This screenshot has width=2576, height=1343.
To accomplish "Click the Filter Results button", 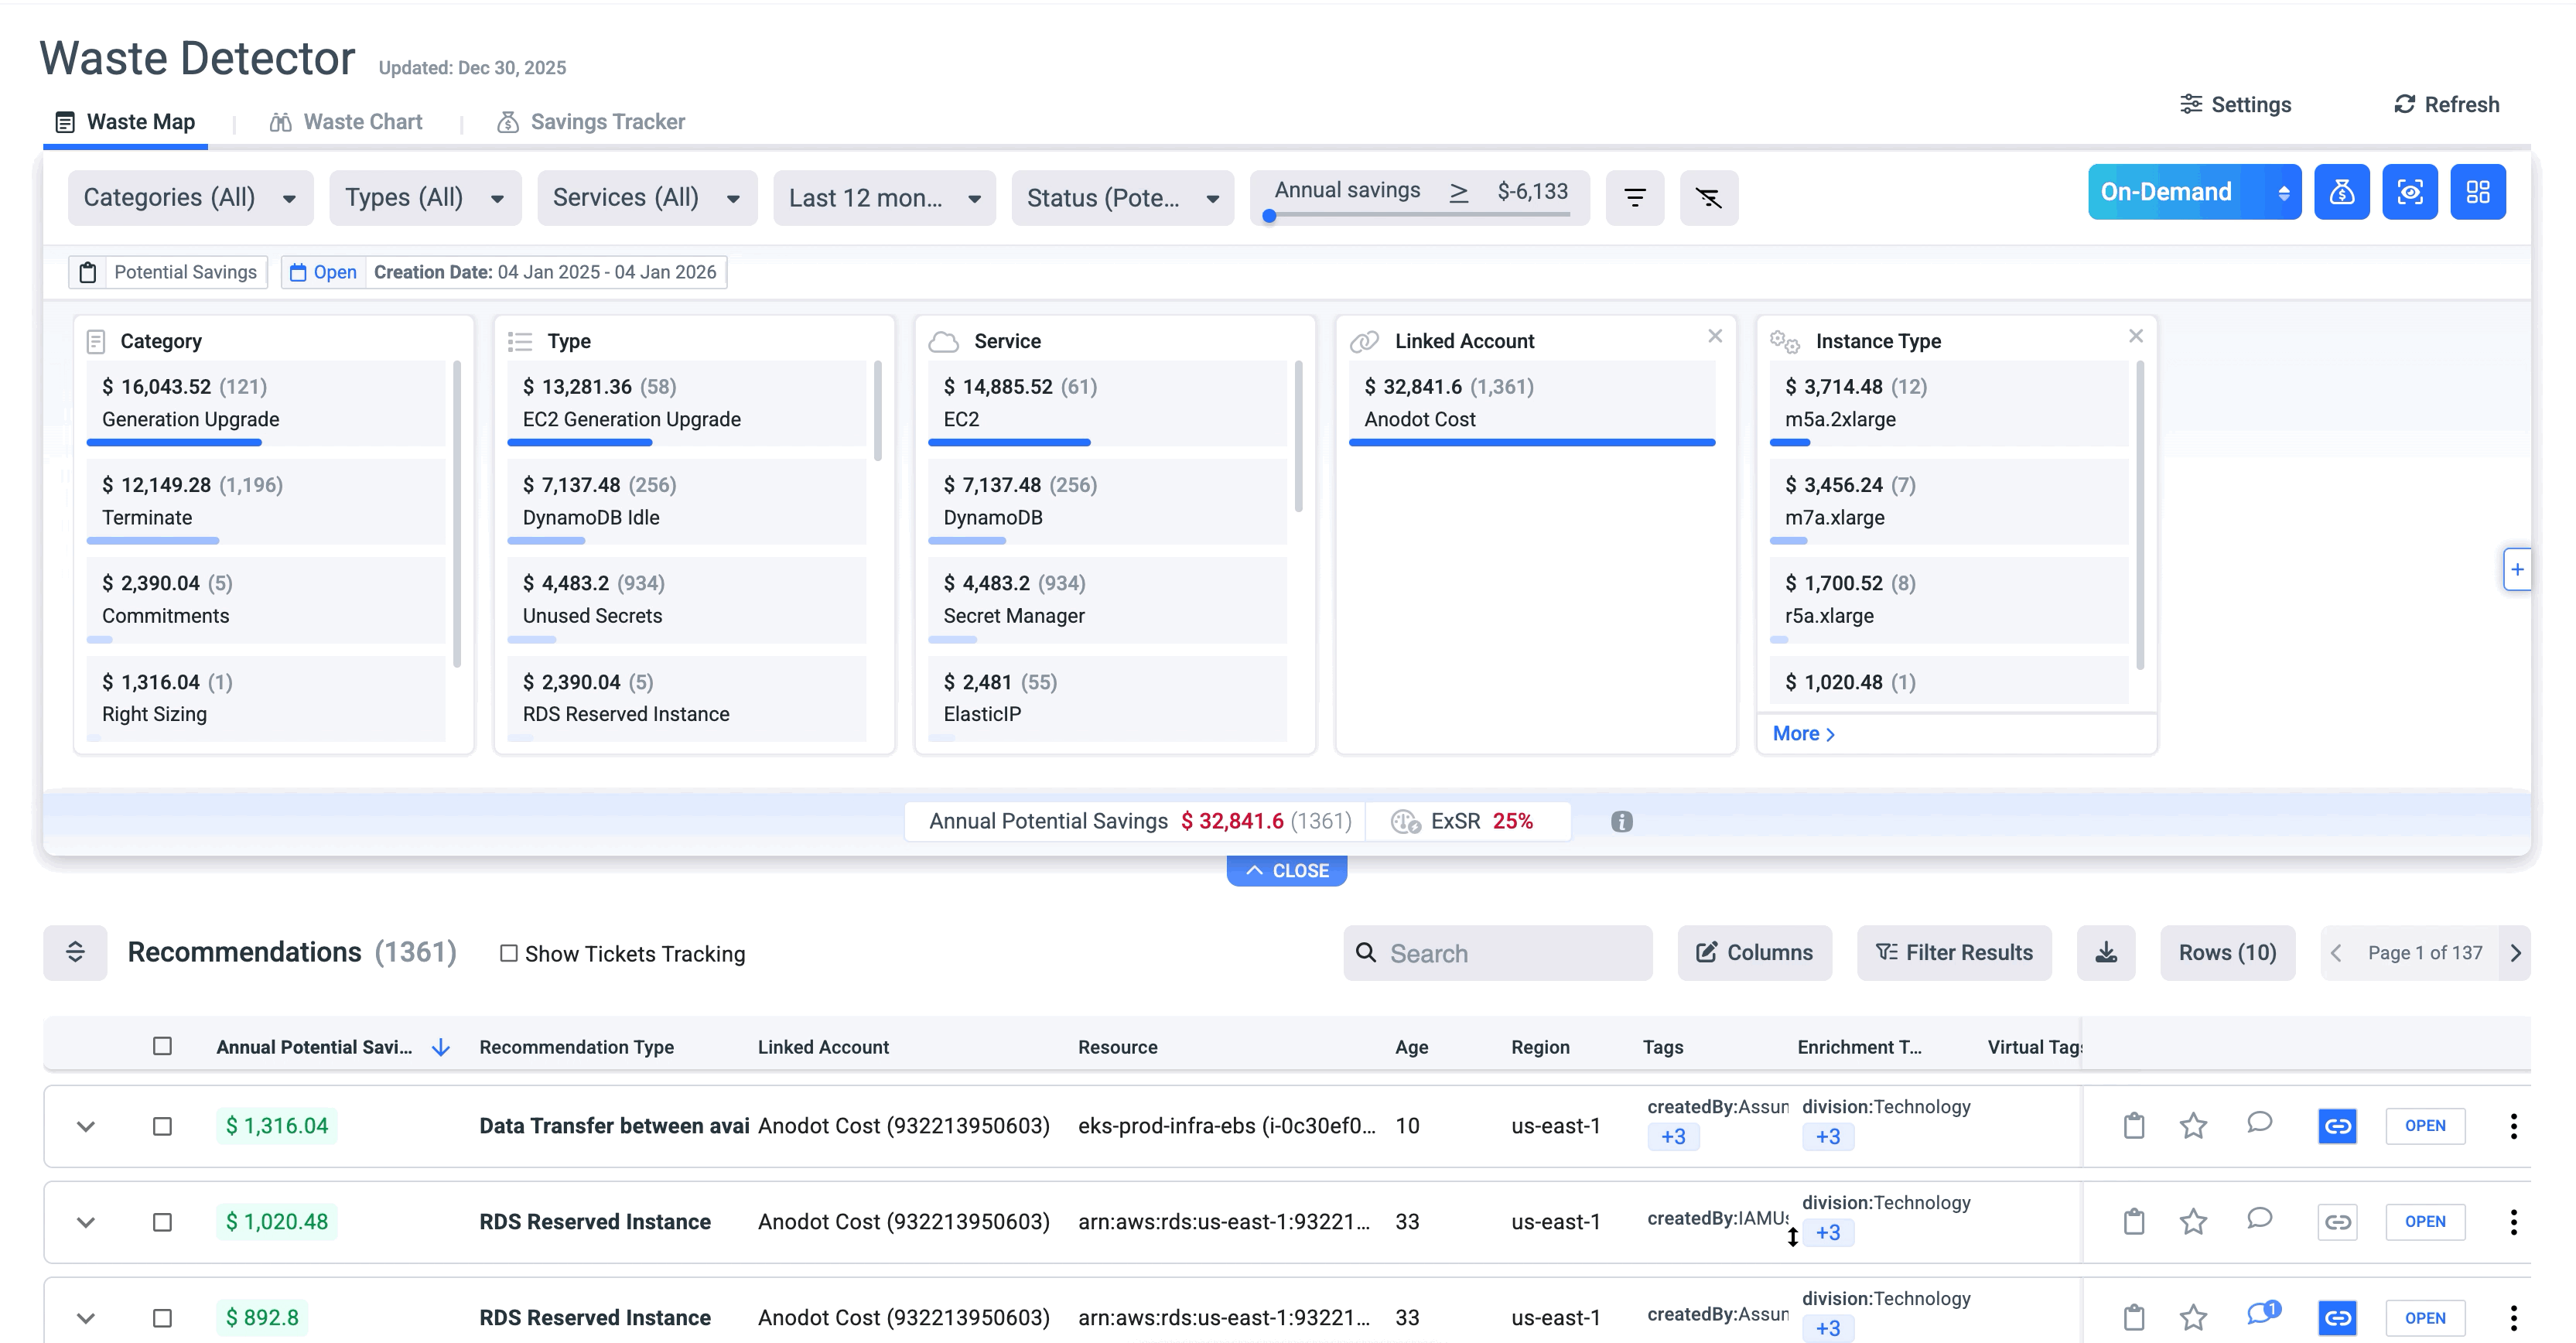I will [1953, 952].
